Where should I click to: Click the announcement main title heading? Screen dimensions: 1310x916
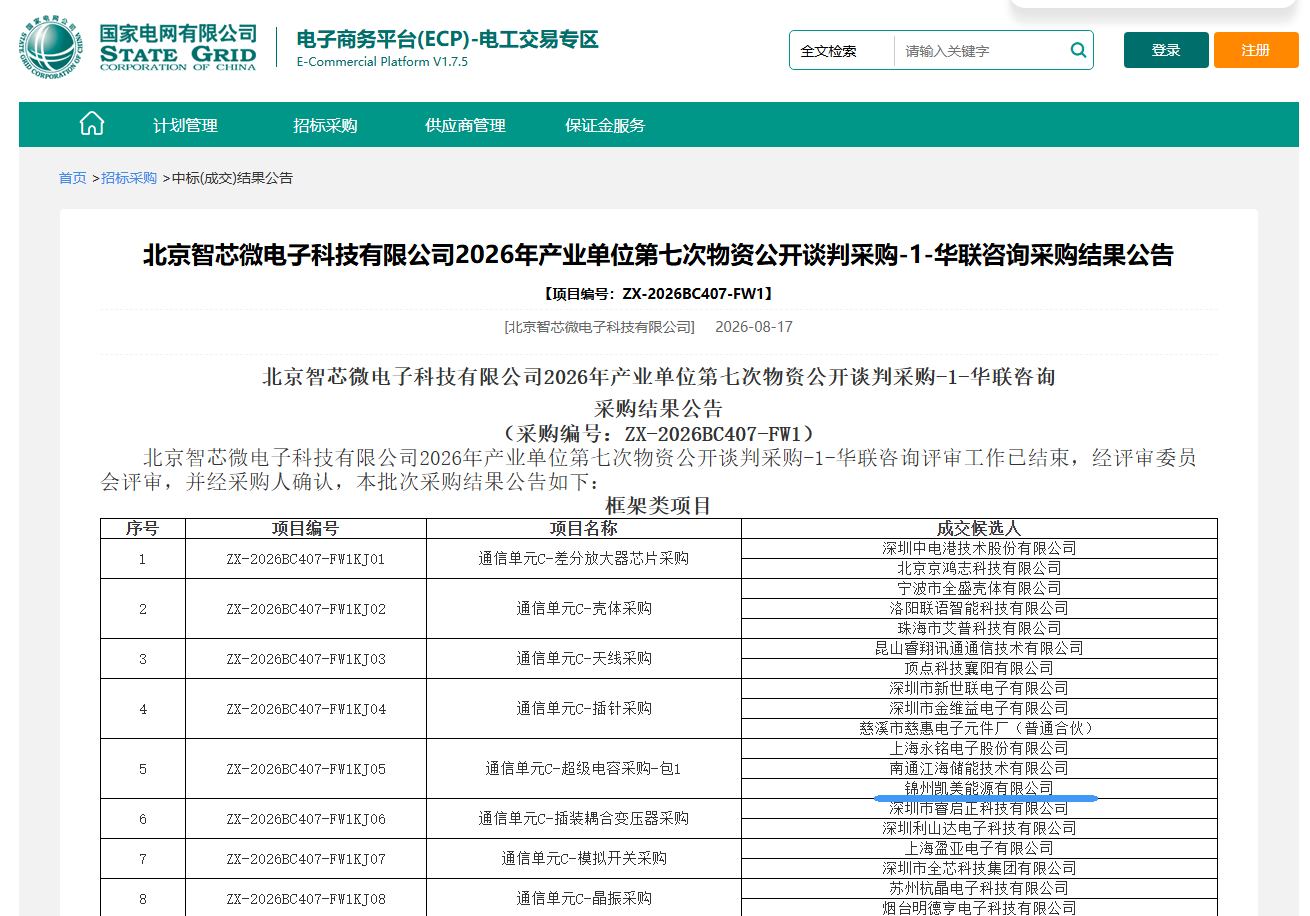click(x=658, y=255)
